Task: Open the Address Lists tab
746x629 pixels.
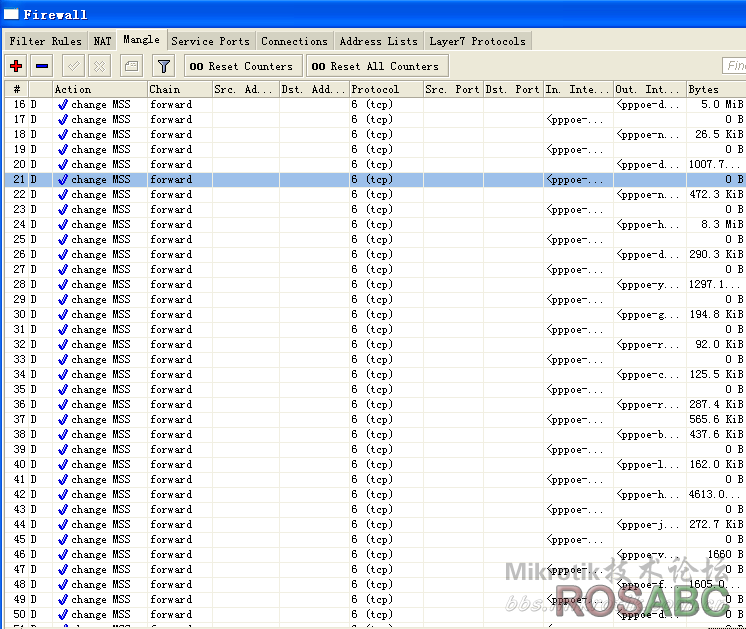Action: (378, 41)
